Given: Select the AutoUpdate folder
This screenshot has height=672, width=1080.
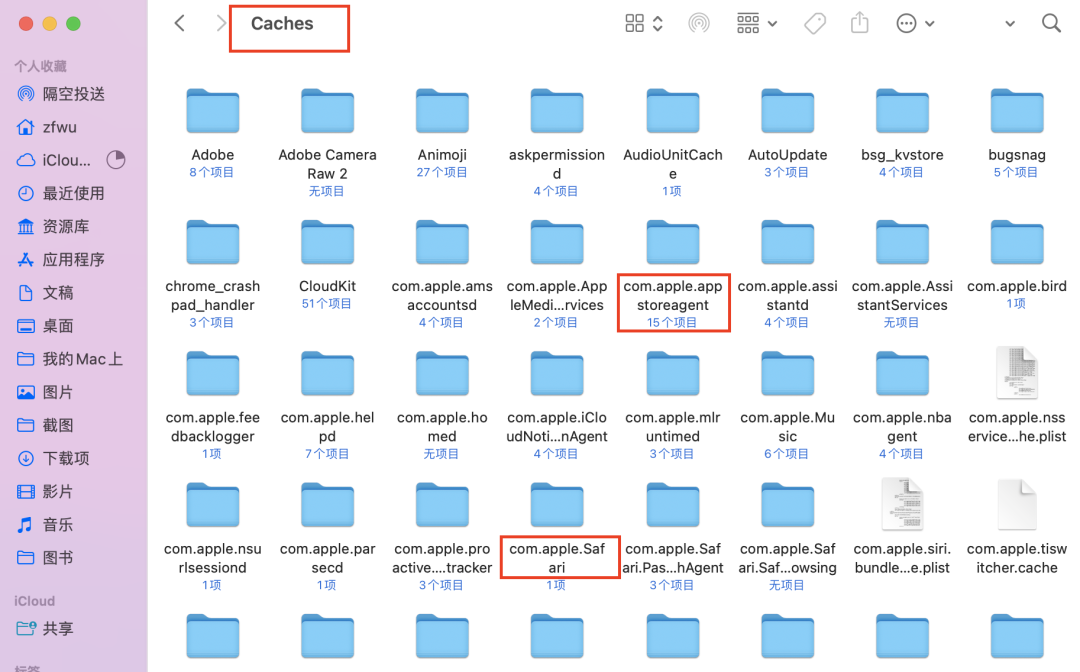Looking at the screenshot, I should pos(787,110).
